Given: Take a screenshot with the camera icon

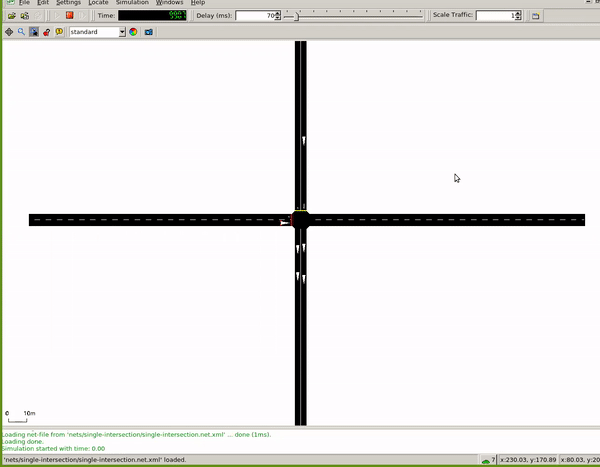Looking at the screenshot, I should (x=149, y=32).
